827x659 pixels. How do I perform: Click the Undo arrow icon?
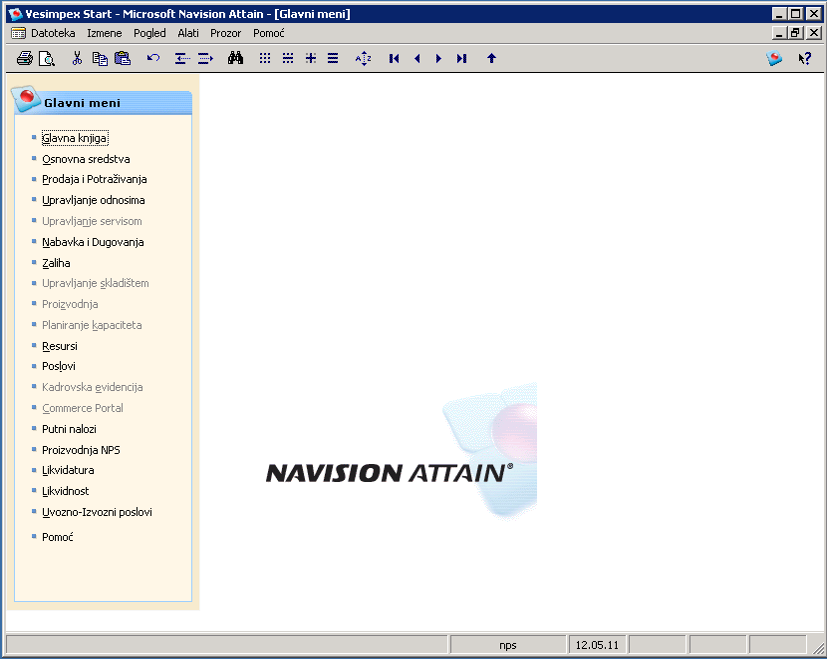153,58
